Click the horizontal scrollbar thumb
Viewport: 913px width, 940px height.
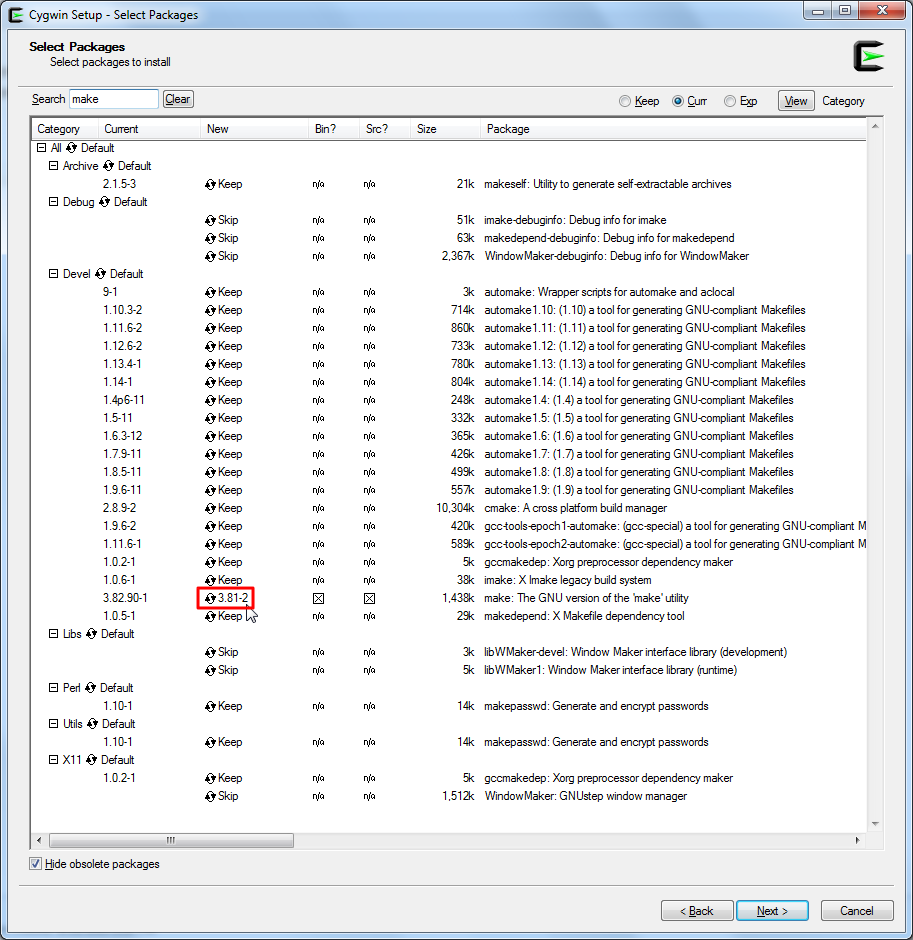pos(171,840)
